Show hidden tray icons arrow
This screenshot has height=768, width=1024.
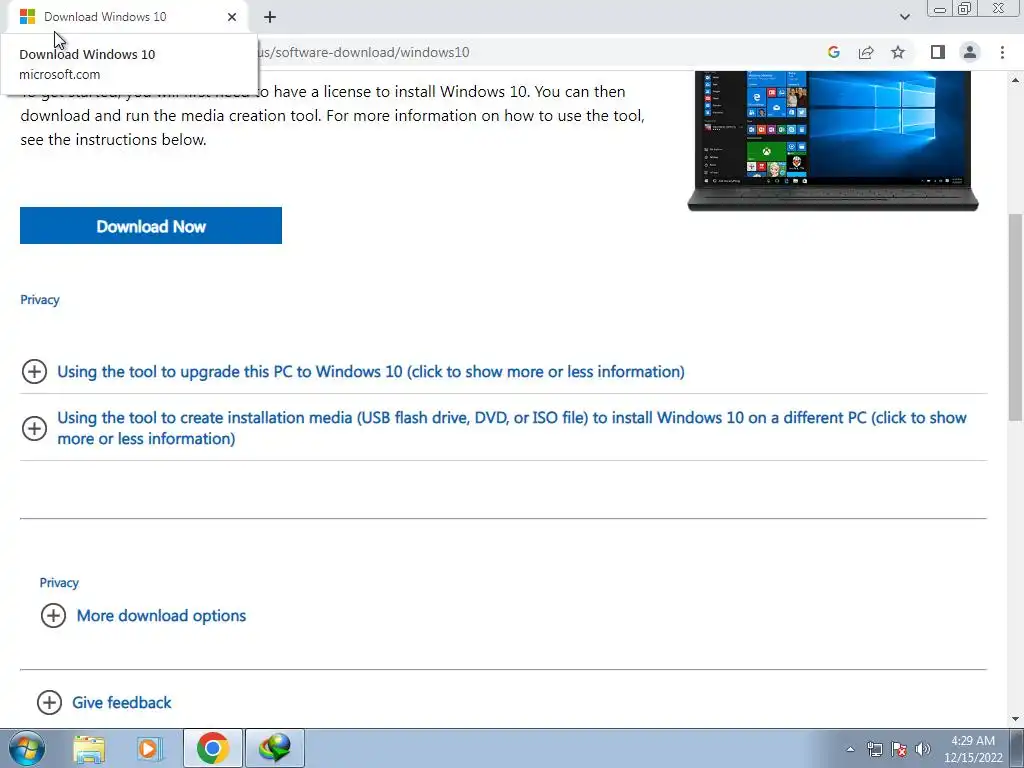click(850, 749)
